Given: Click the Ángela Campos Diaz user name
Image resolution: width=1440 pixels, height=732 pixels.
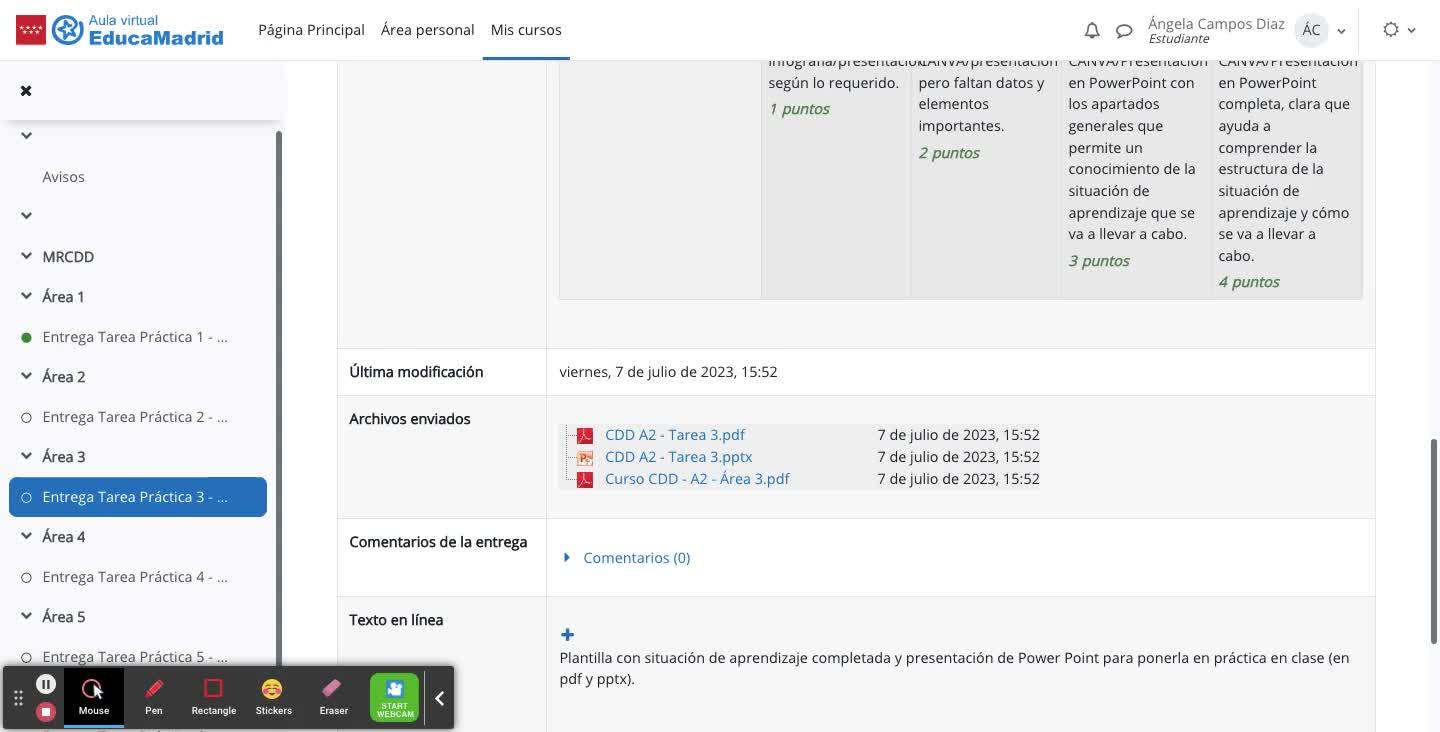Looking at the screenshot, I should 1215,23.
